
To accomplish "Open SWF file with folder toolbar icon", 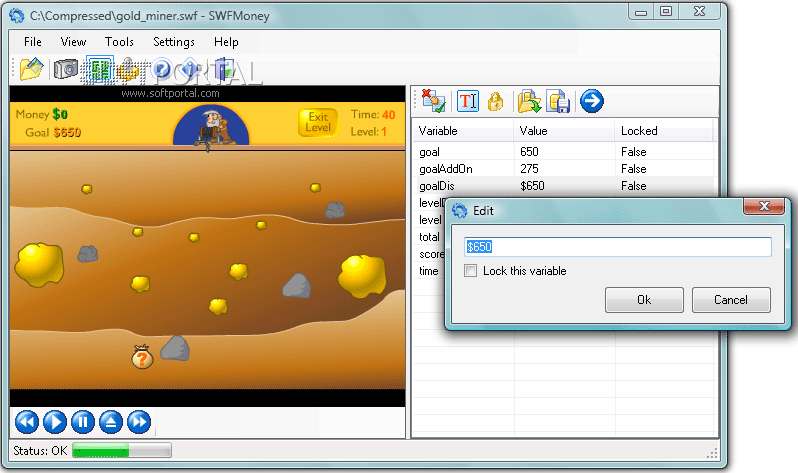I will 31,69.
